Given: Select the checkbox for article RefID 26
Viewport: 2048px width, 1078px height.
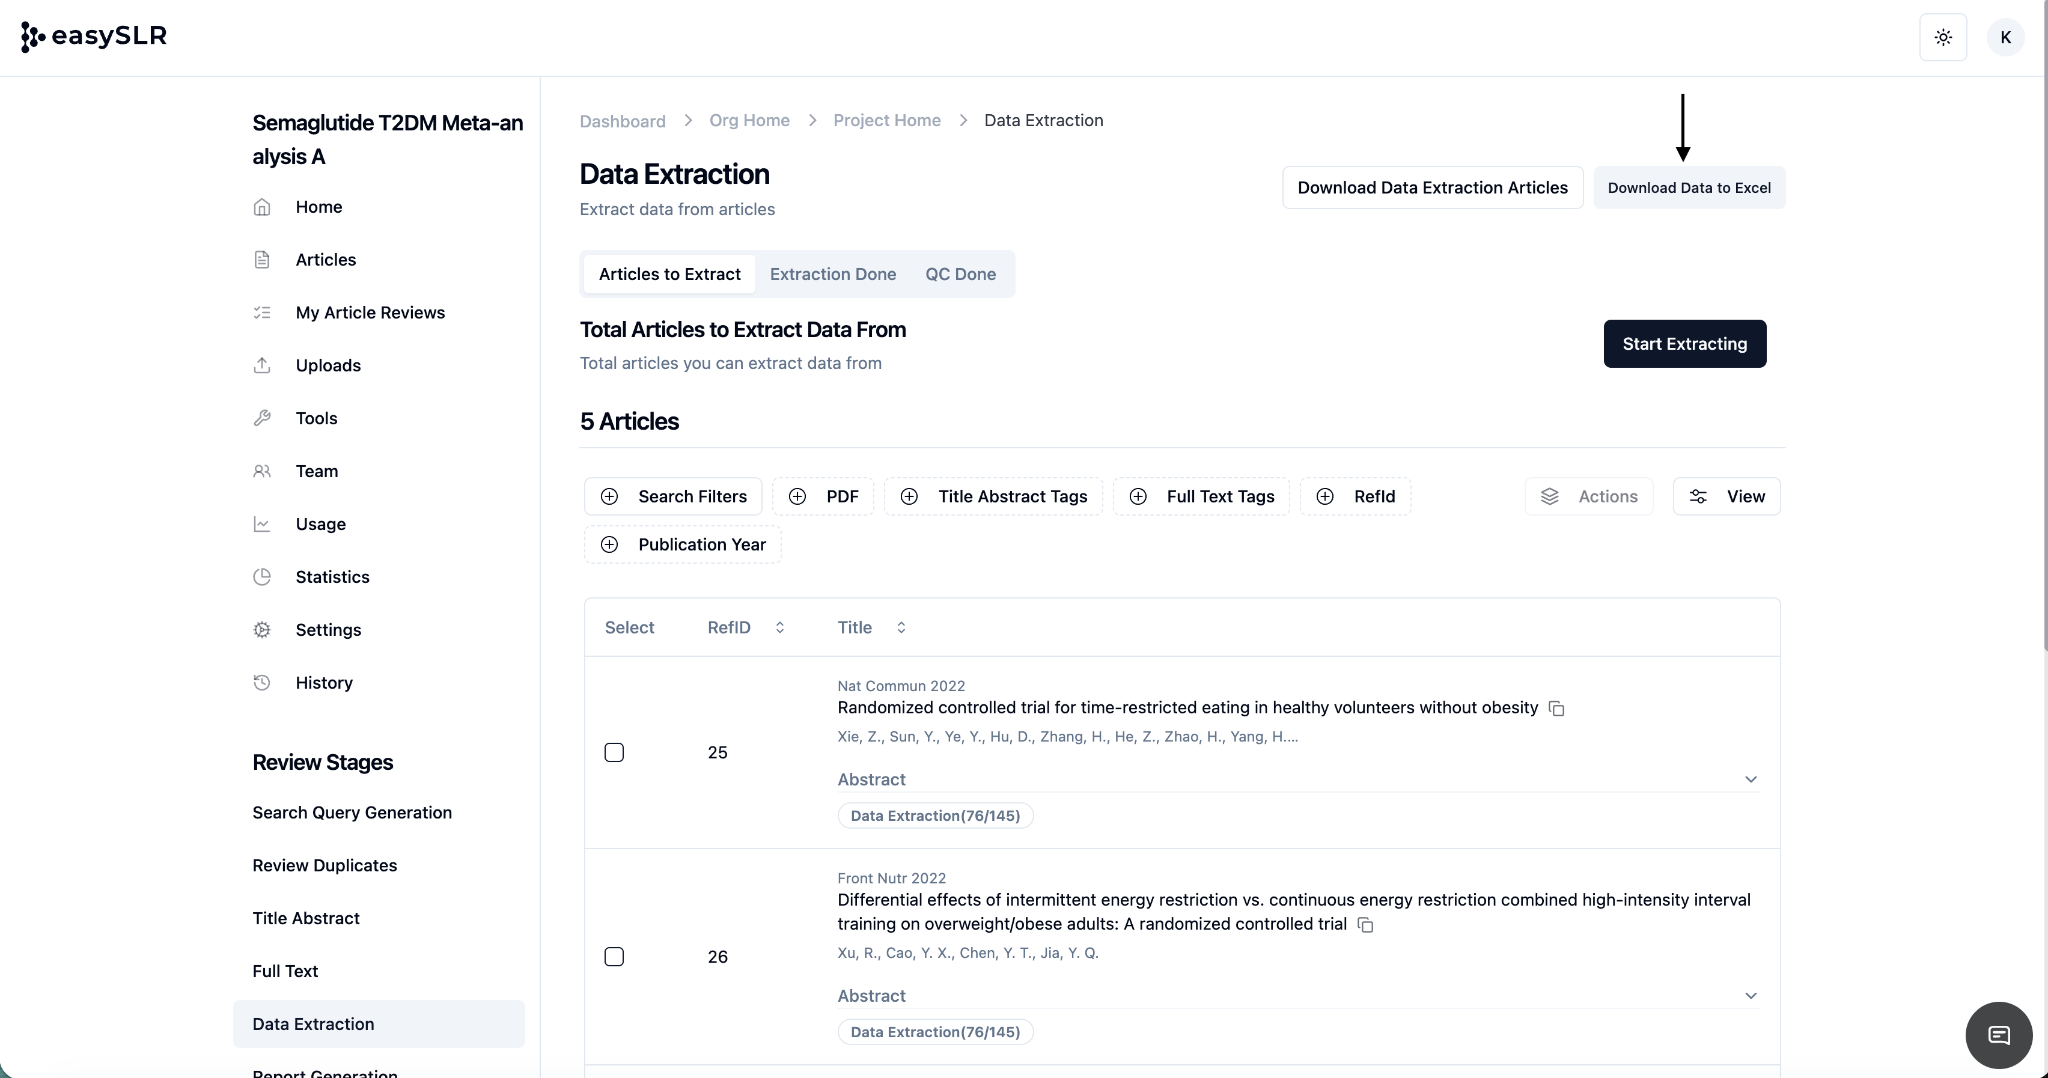Looking at the screenshot, I should click(614, 957).
